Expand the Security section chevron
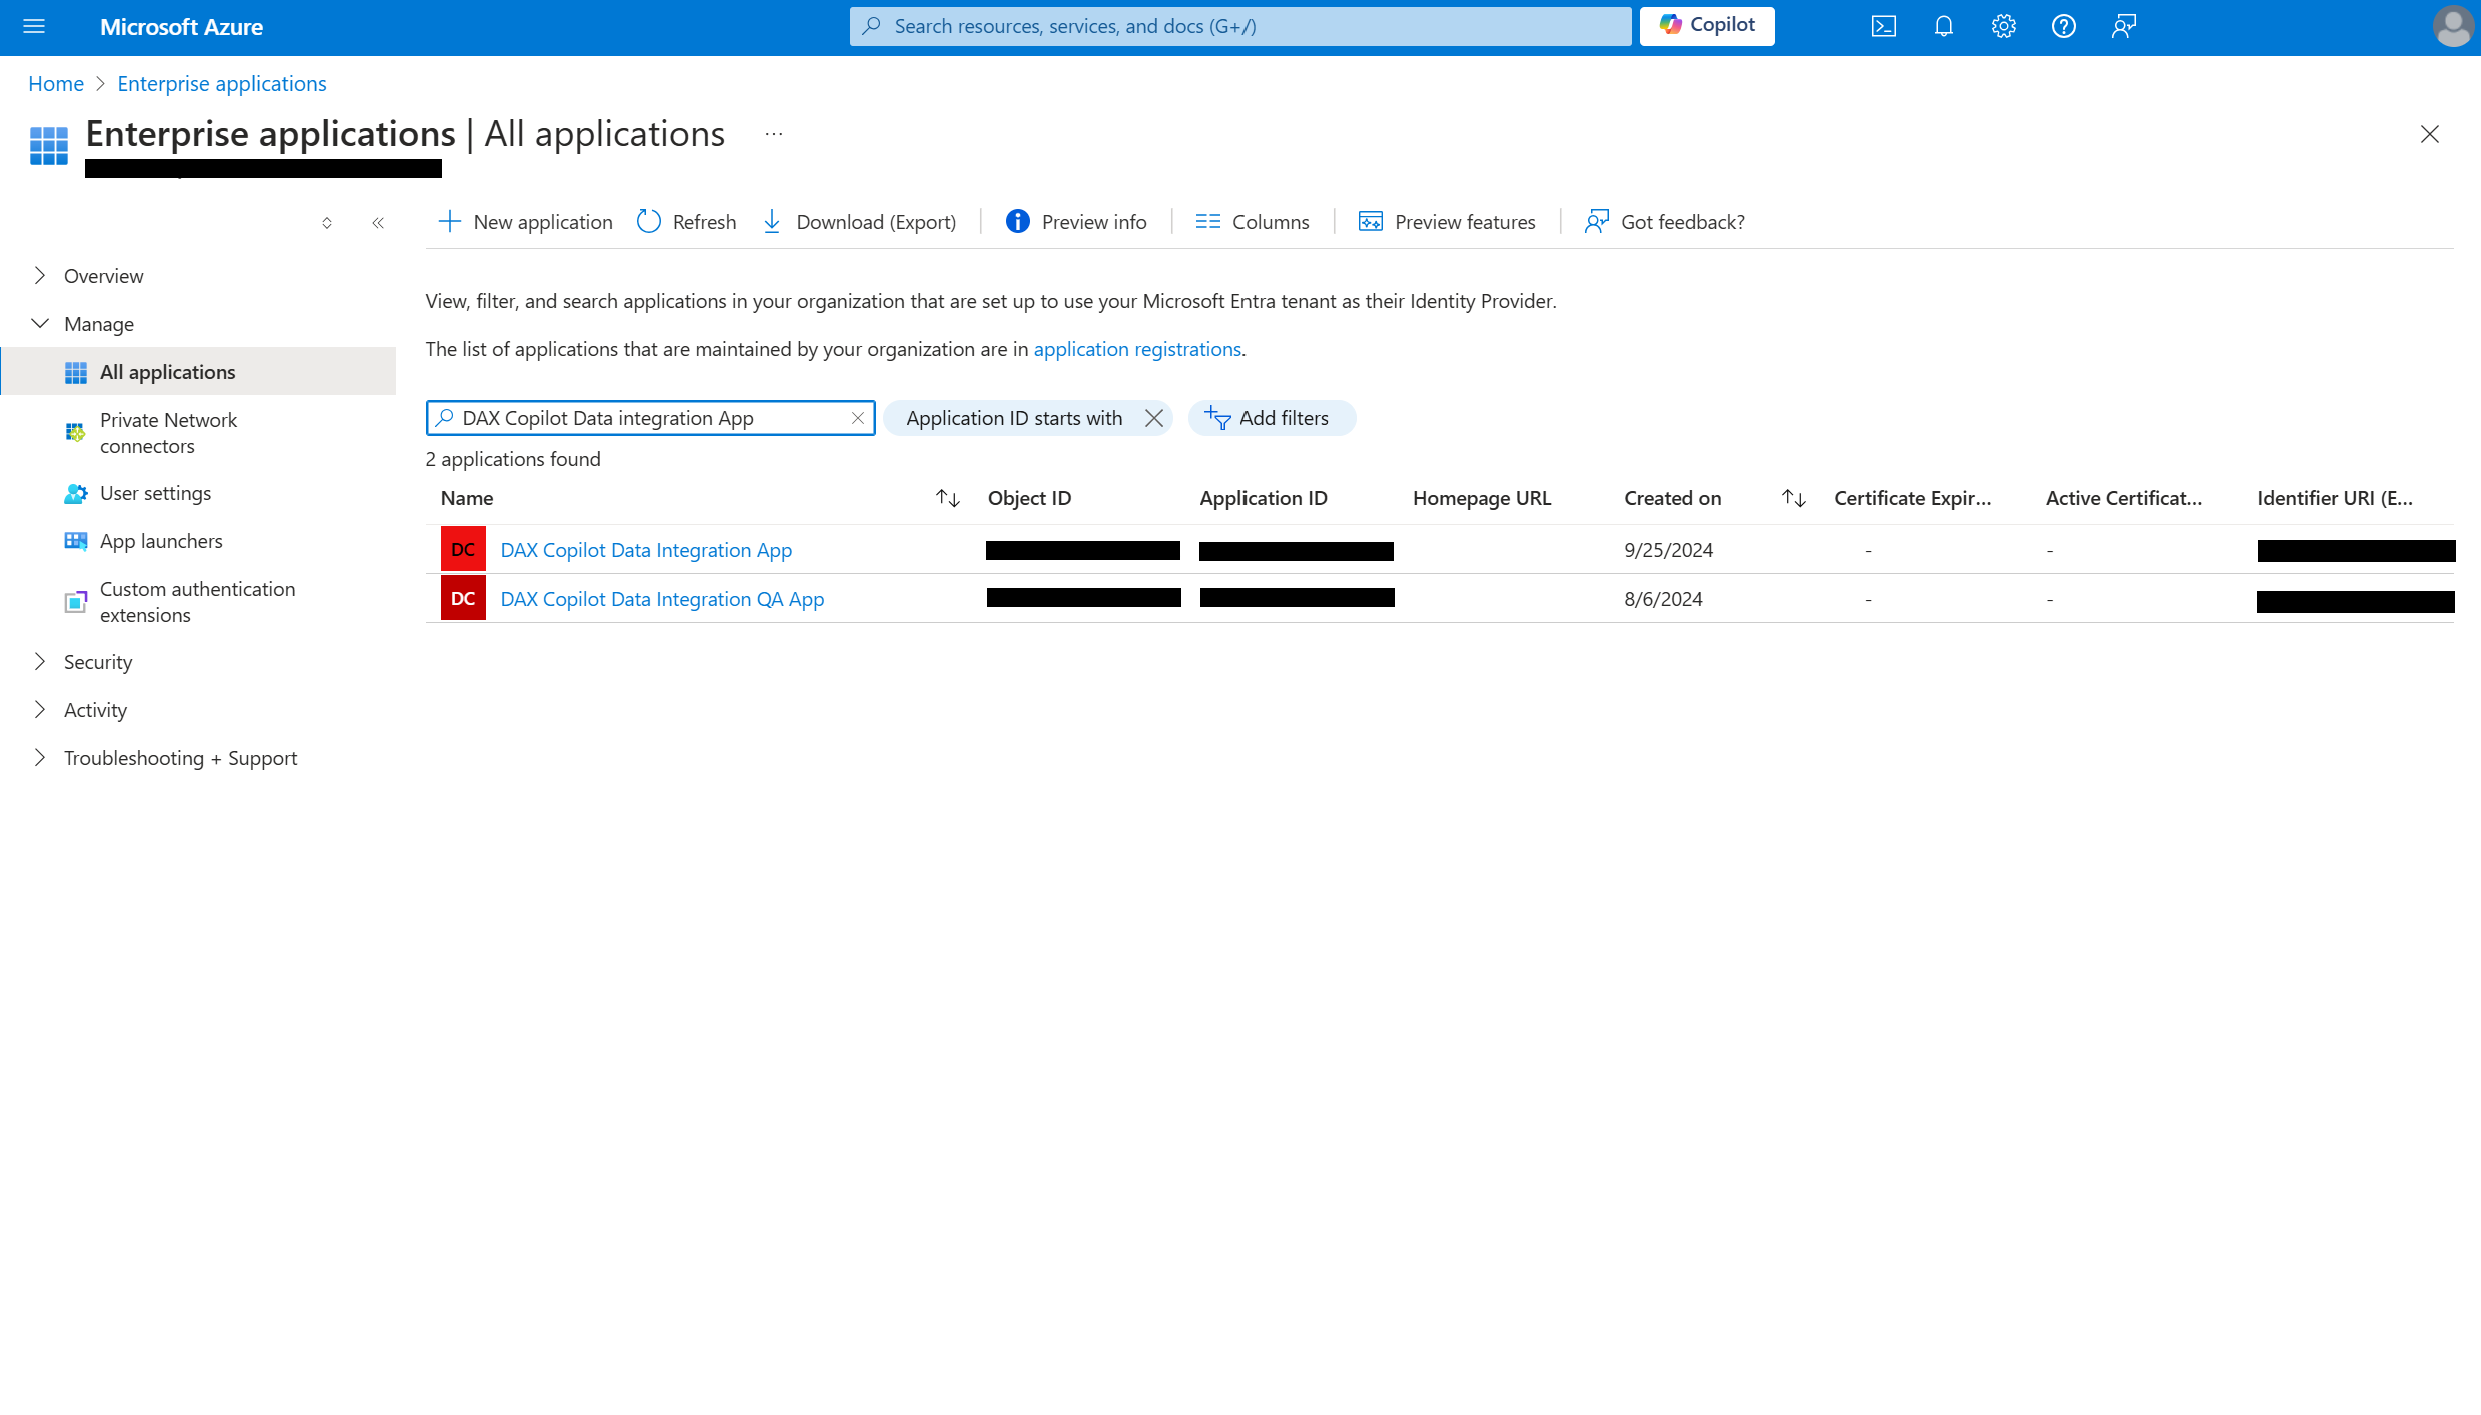Viewport: 2481px width, 1415px height. coord(40,661)
